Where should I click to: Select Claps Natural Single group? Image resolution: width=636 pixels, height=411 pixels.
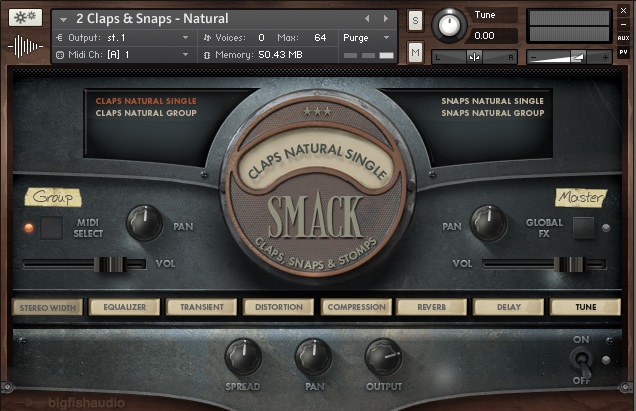(x=146, y=101)
